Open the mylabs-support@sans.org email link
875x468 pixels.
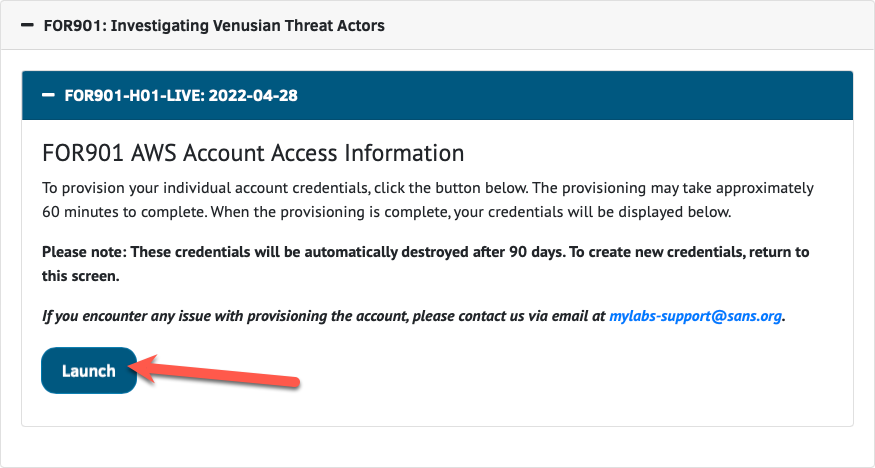696,316
